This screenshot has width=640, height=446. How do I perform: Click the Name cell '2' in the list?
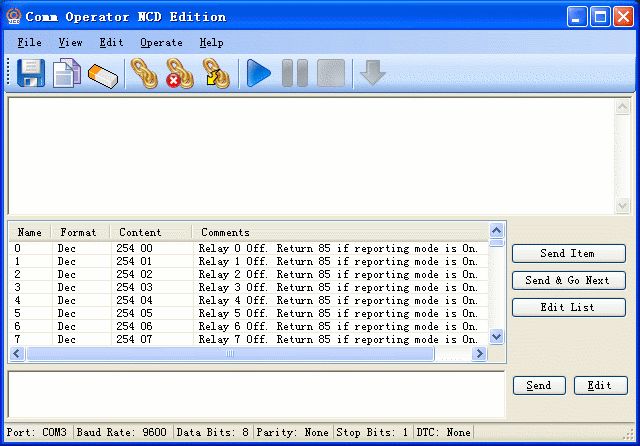pos(18,275)
